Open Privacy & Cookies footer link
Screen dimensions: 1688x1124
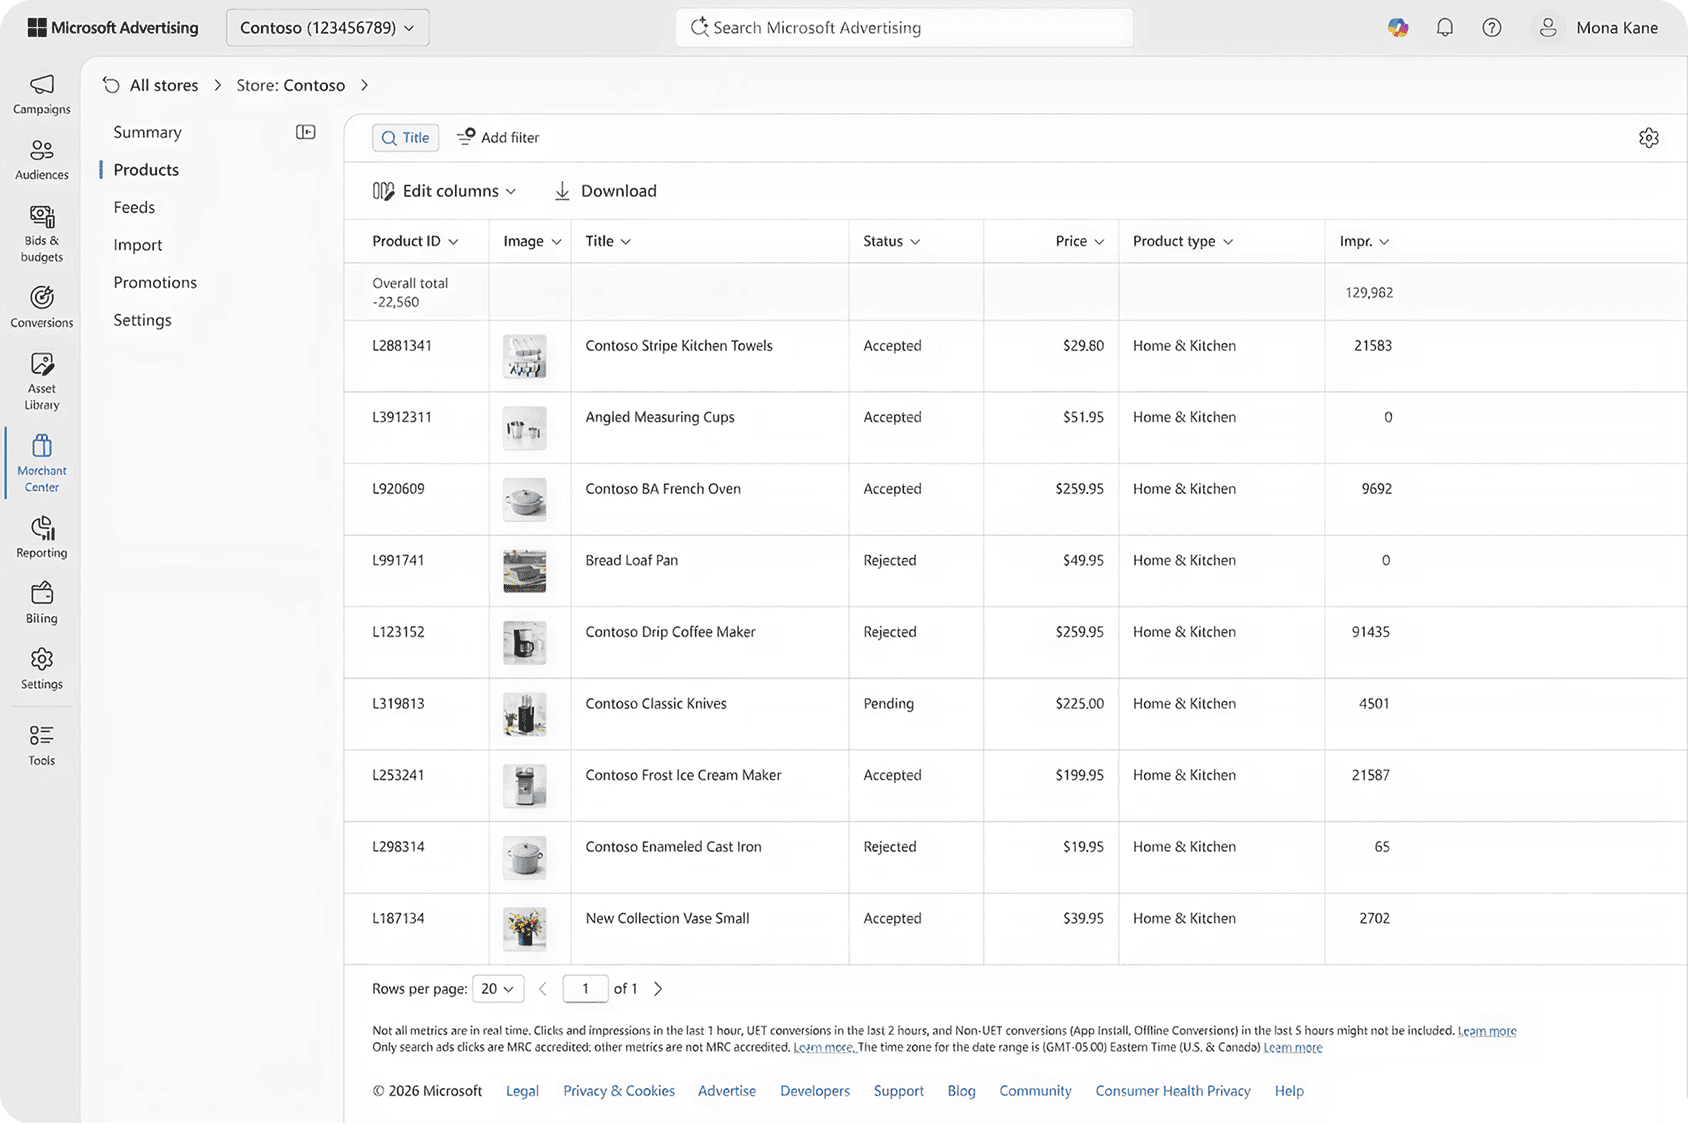coord(619,1091)
